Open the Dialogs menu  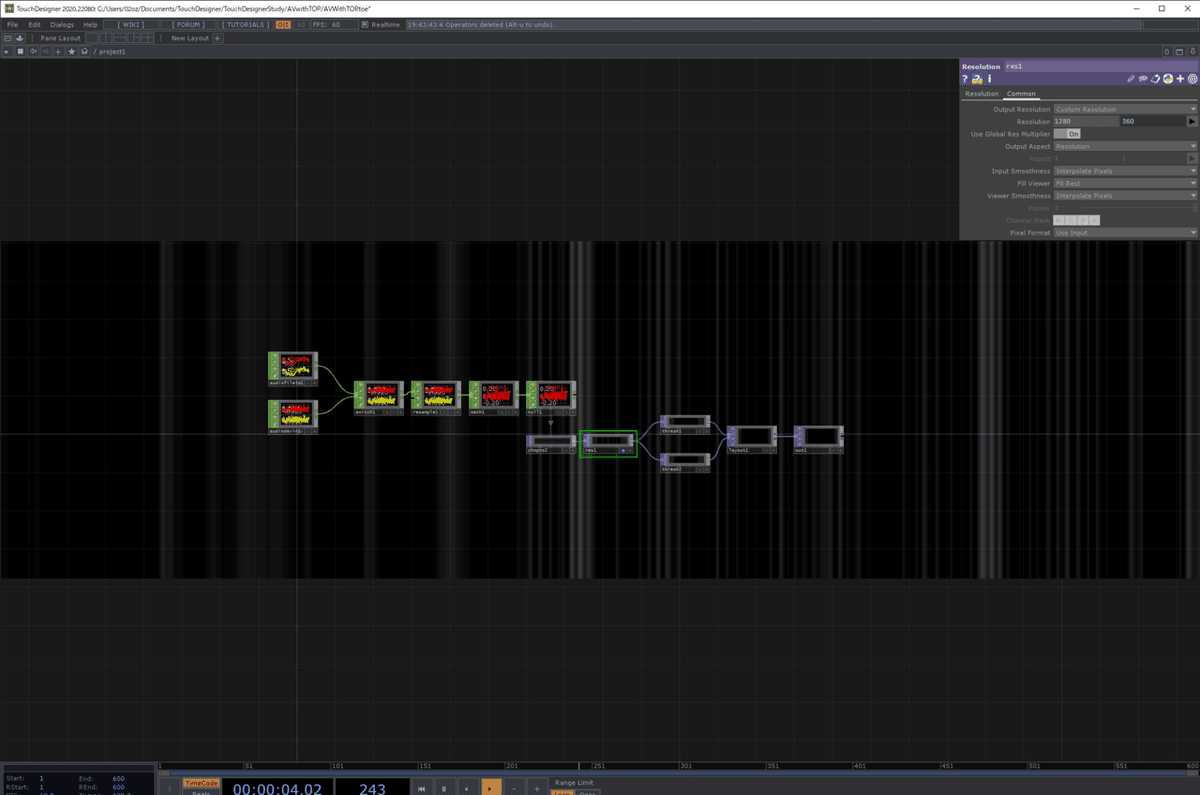click(62, 24)
